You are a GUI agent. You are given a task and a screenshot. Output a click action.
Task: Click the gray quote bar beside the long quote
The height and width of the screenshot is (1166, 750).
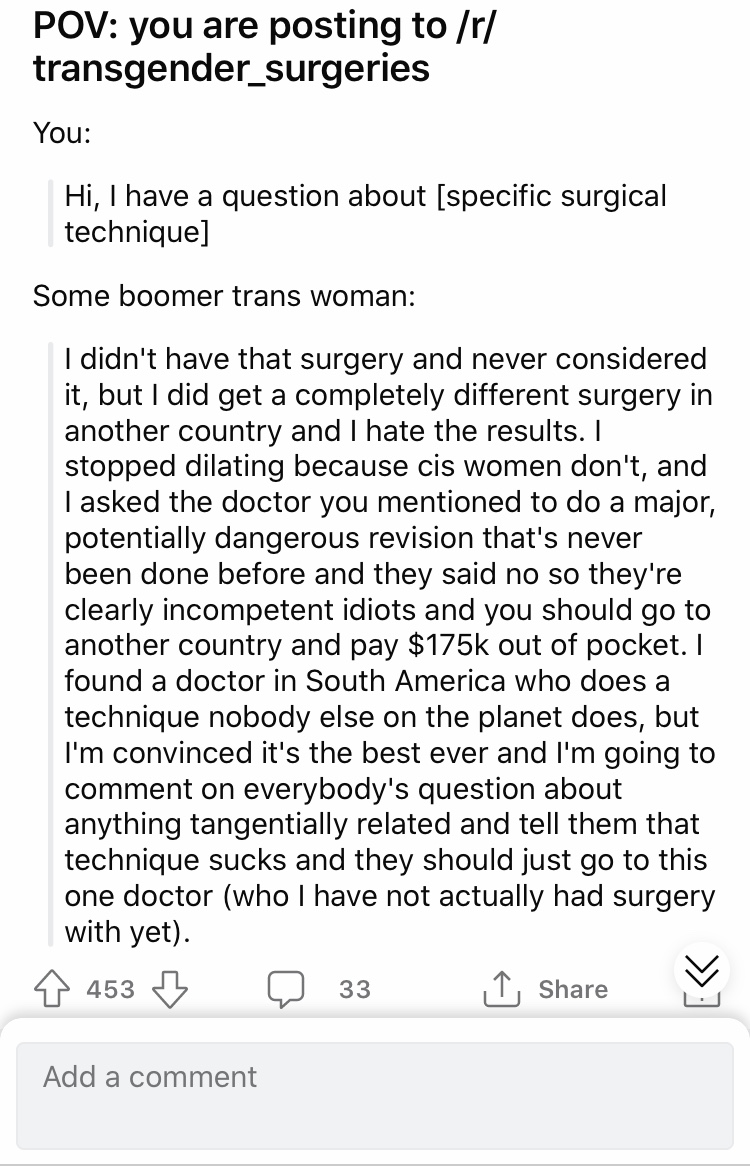(x=51, y=644)
